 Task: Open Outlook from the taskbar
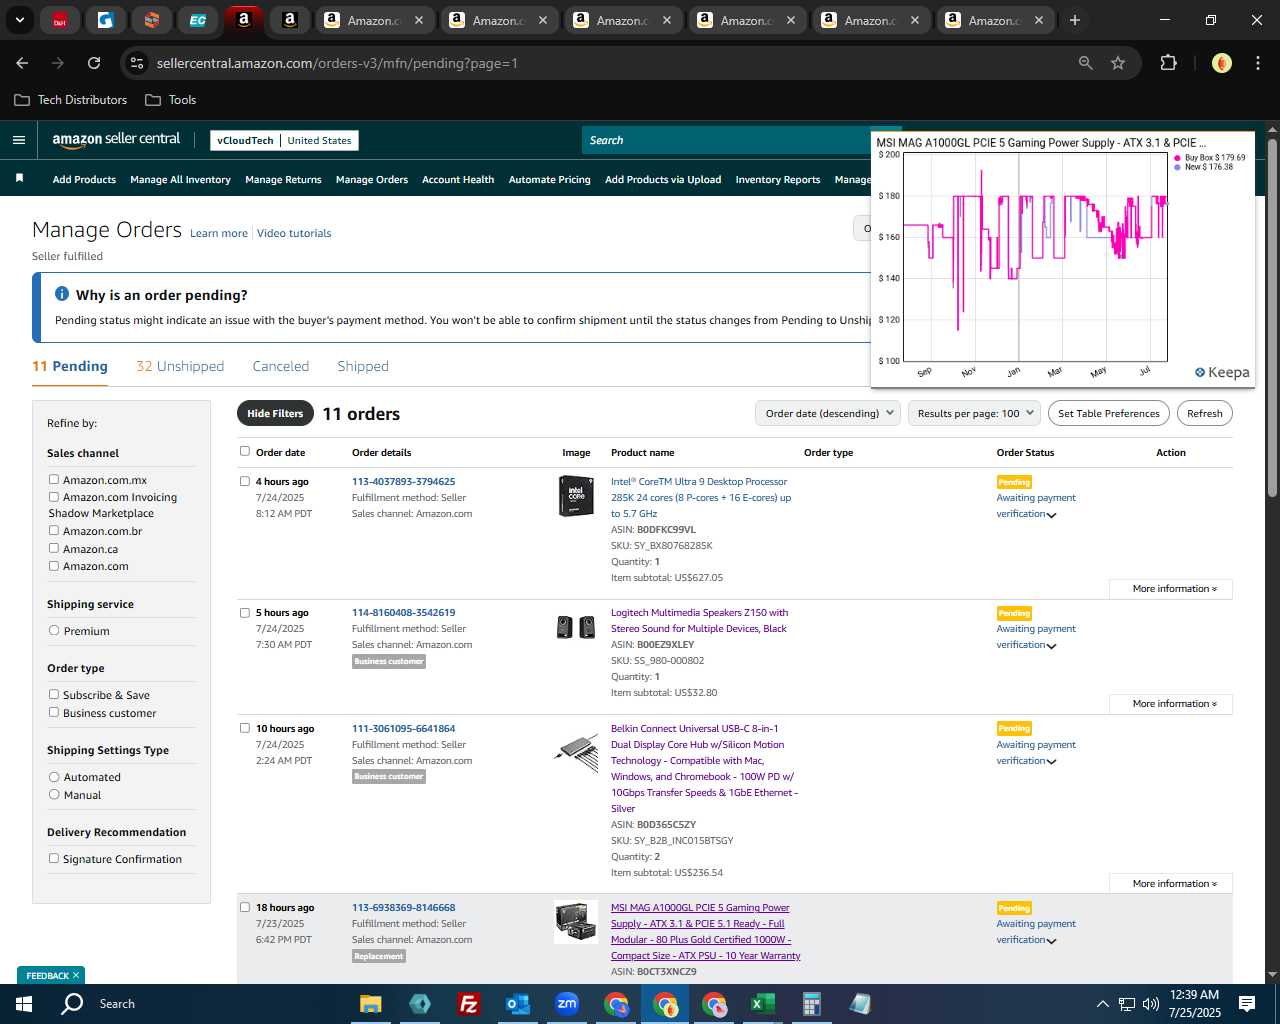[x=517, y=1004]
